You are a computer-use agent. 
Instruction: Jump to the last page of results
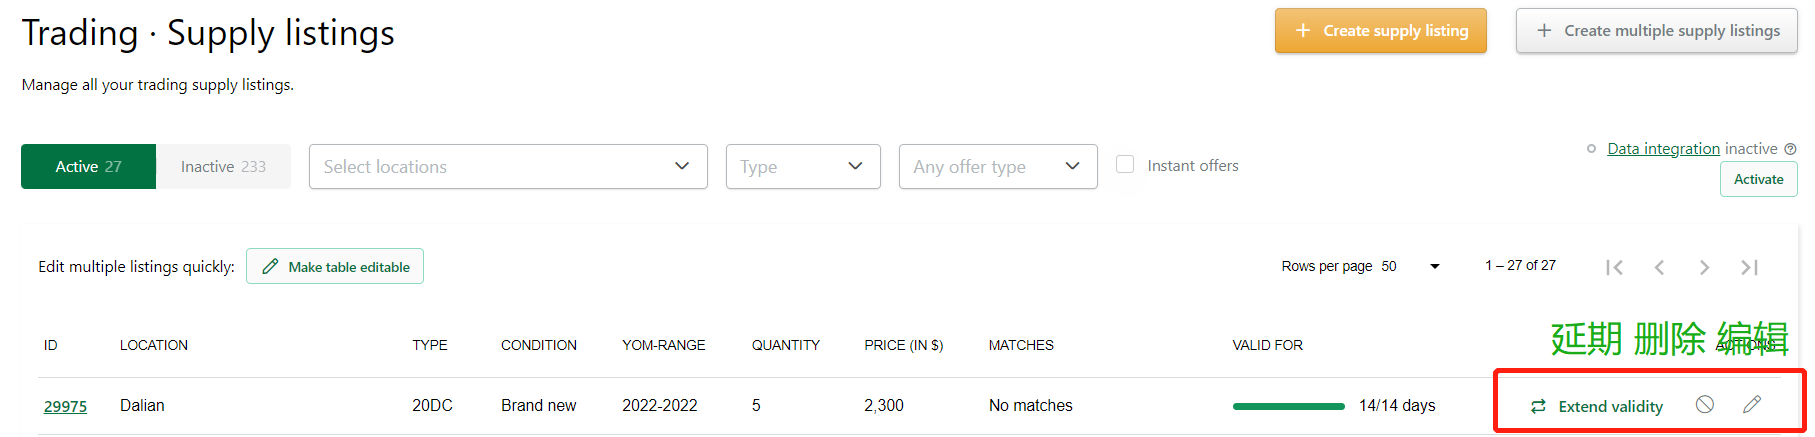pyautogui.click(x=1749, y=267)
